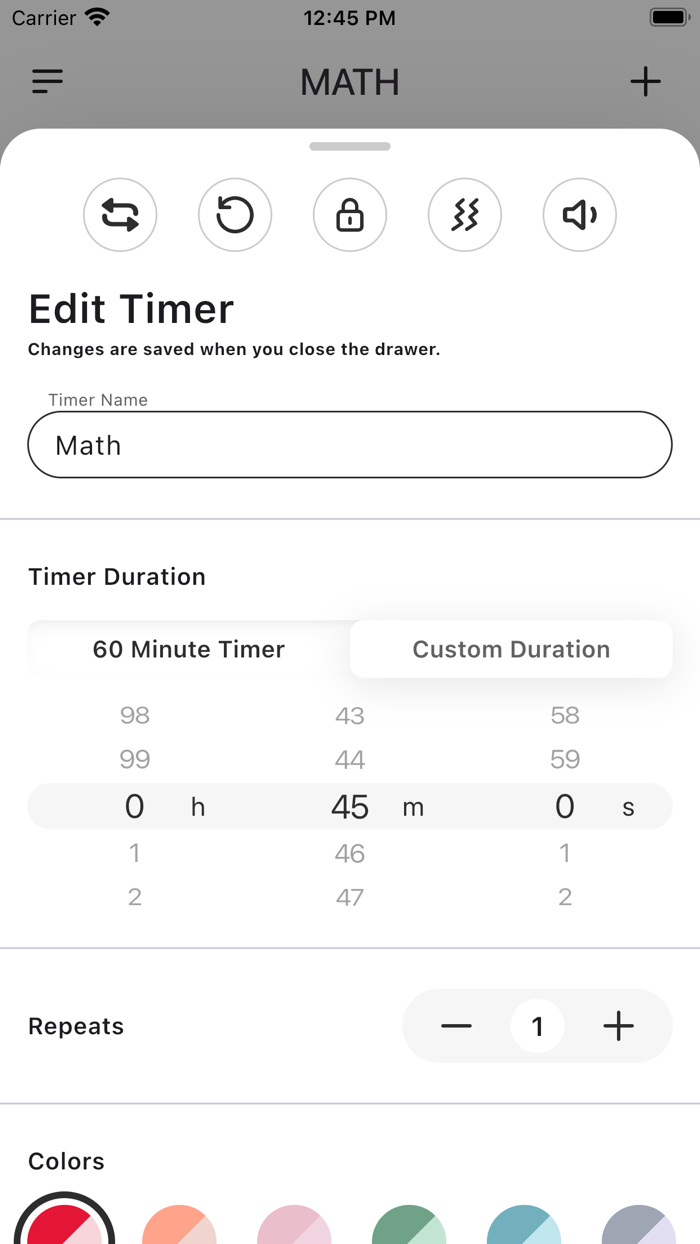Add a new timer with the plus icon

point(646,81)
